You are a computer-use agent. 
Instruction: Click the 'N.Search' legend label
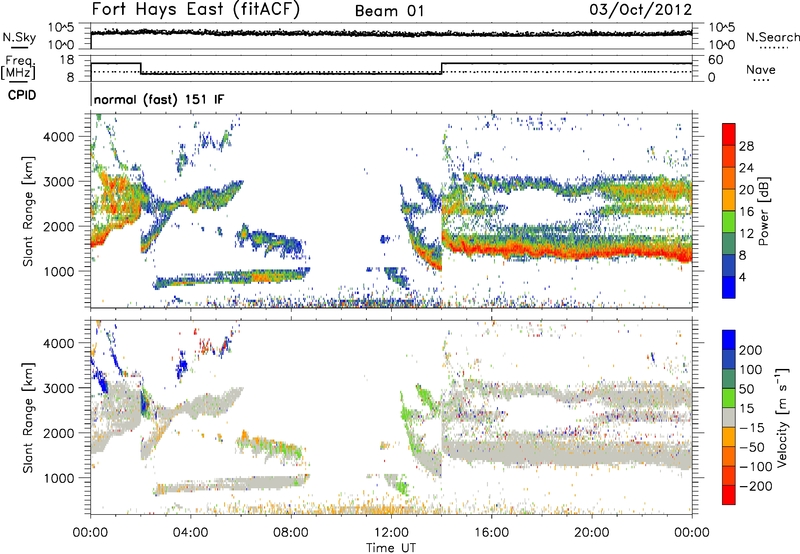pyautogui.click(x=772, y=37)
